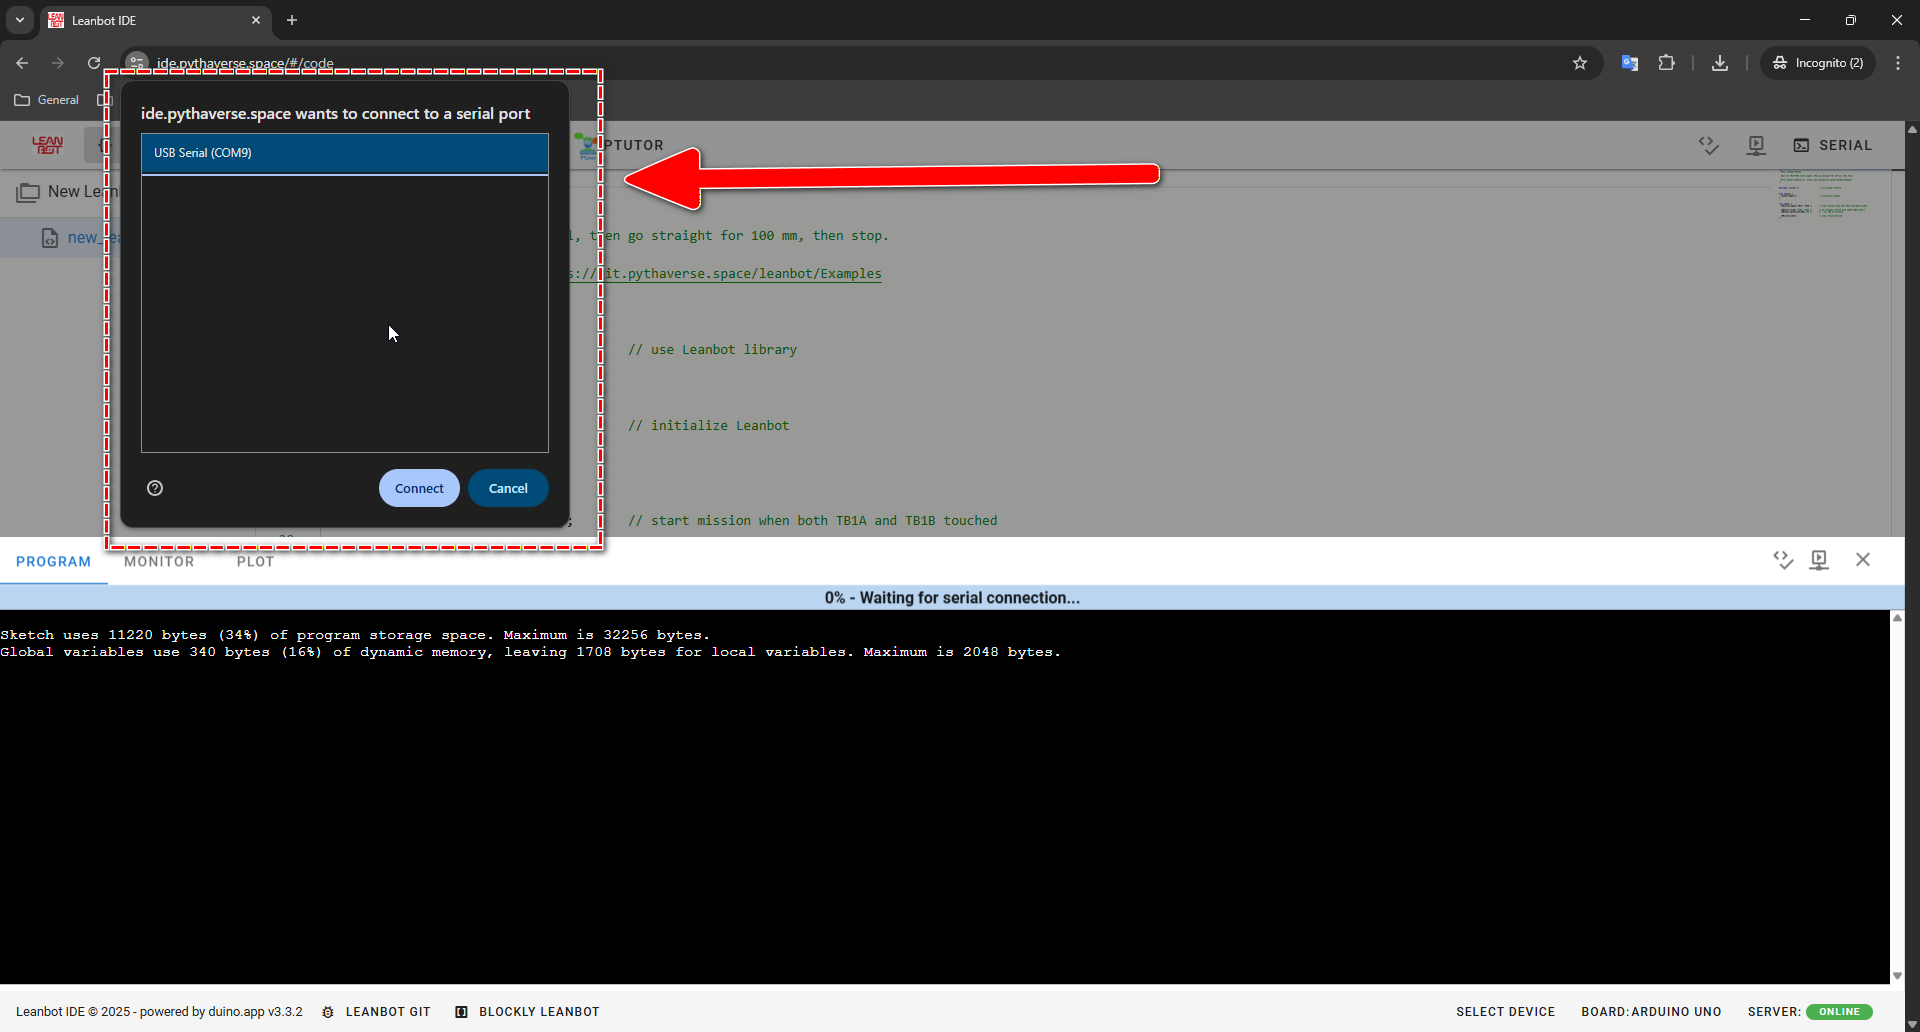Open browser downloads icon
This screenshot has width=1920, height=1032.
(1720, 63)
